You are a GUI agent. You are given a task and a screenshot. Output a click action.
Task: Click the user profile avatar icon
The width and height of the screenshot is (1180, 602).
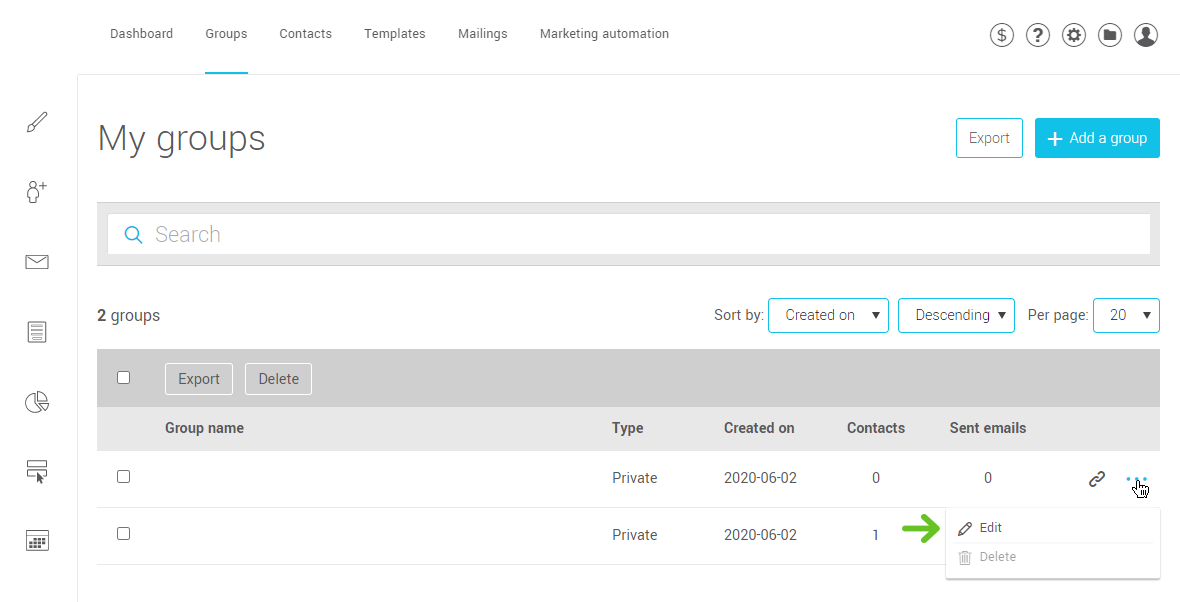tap(1146, 35)
